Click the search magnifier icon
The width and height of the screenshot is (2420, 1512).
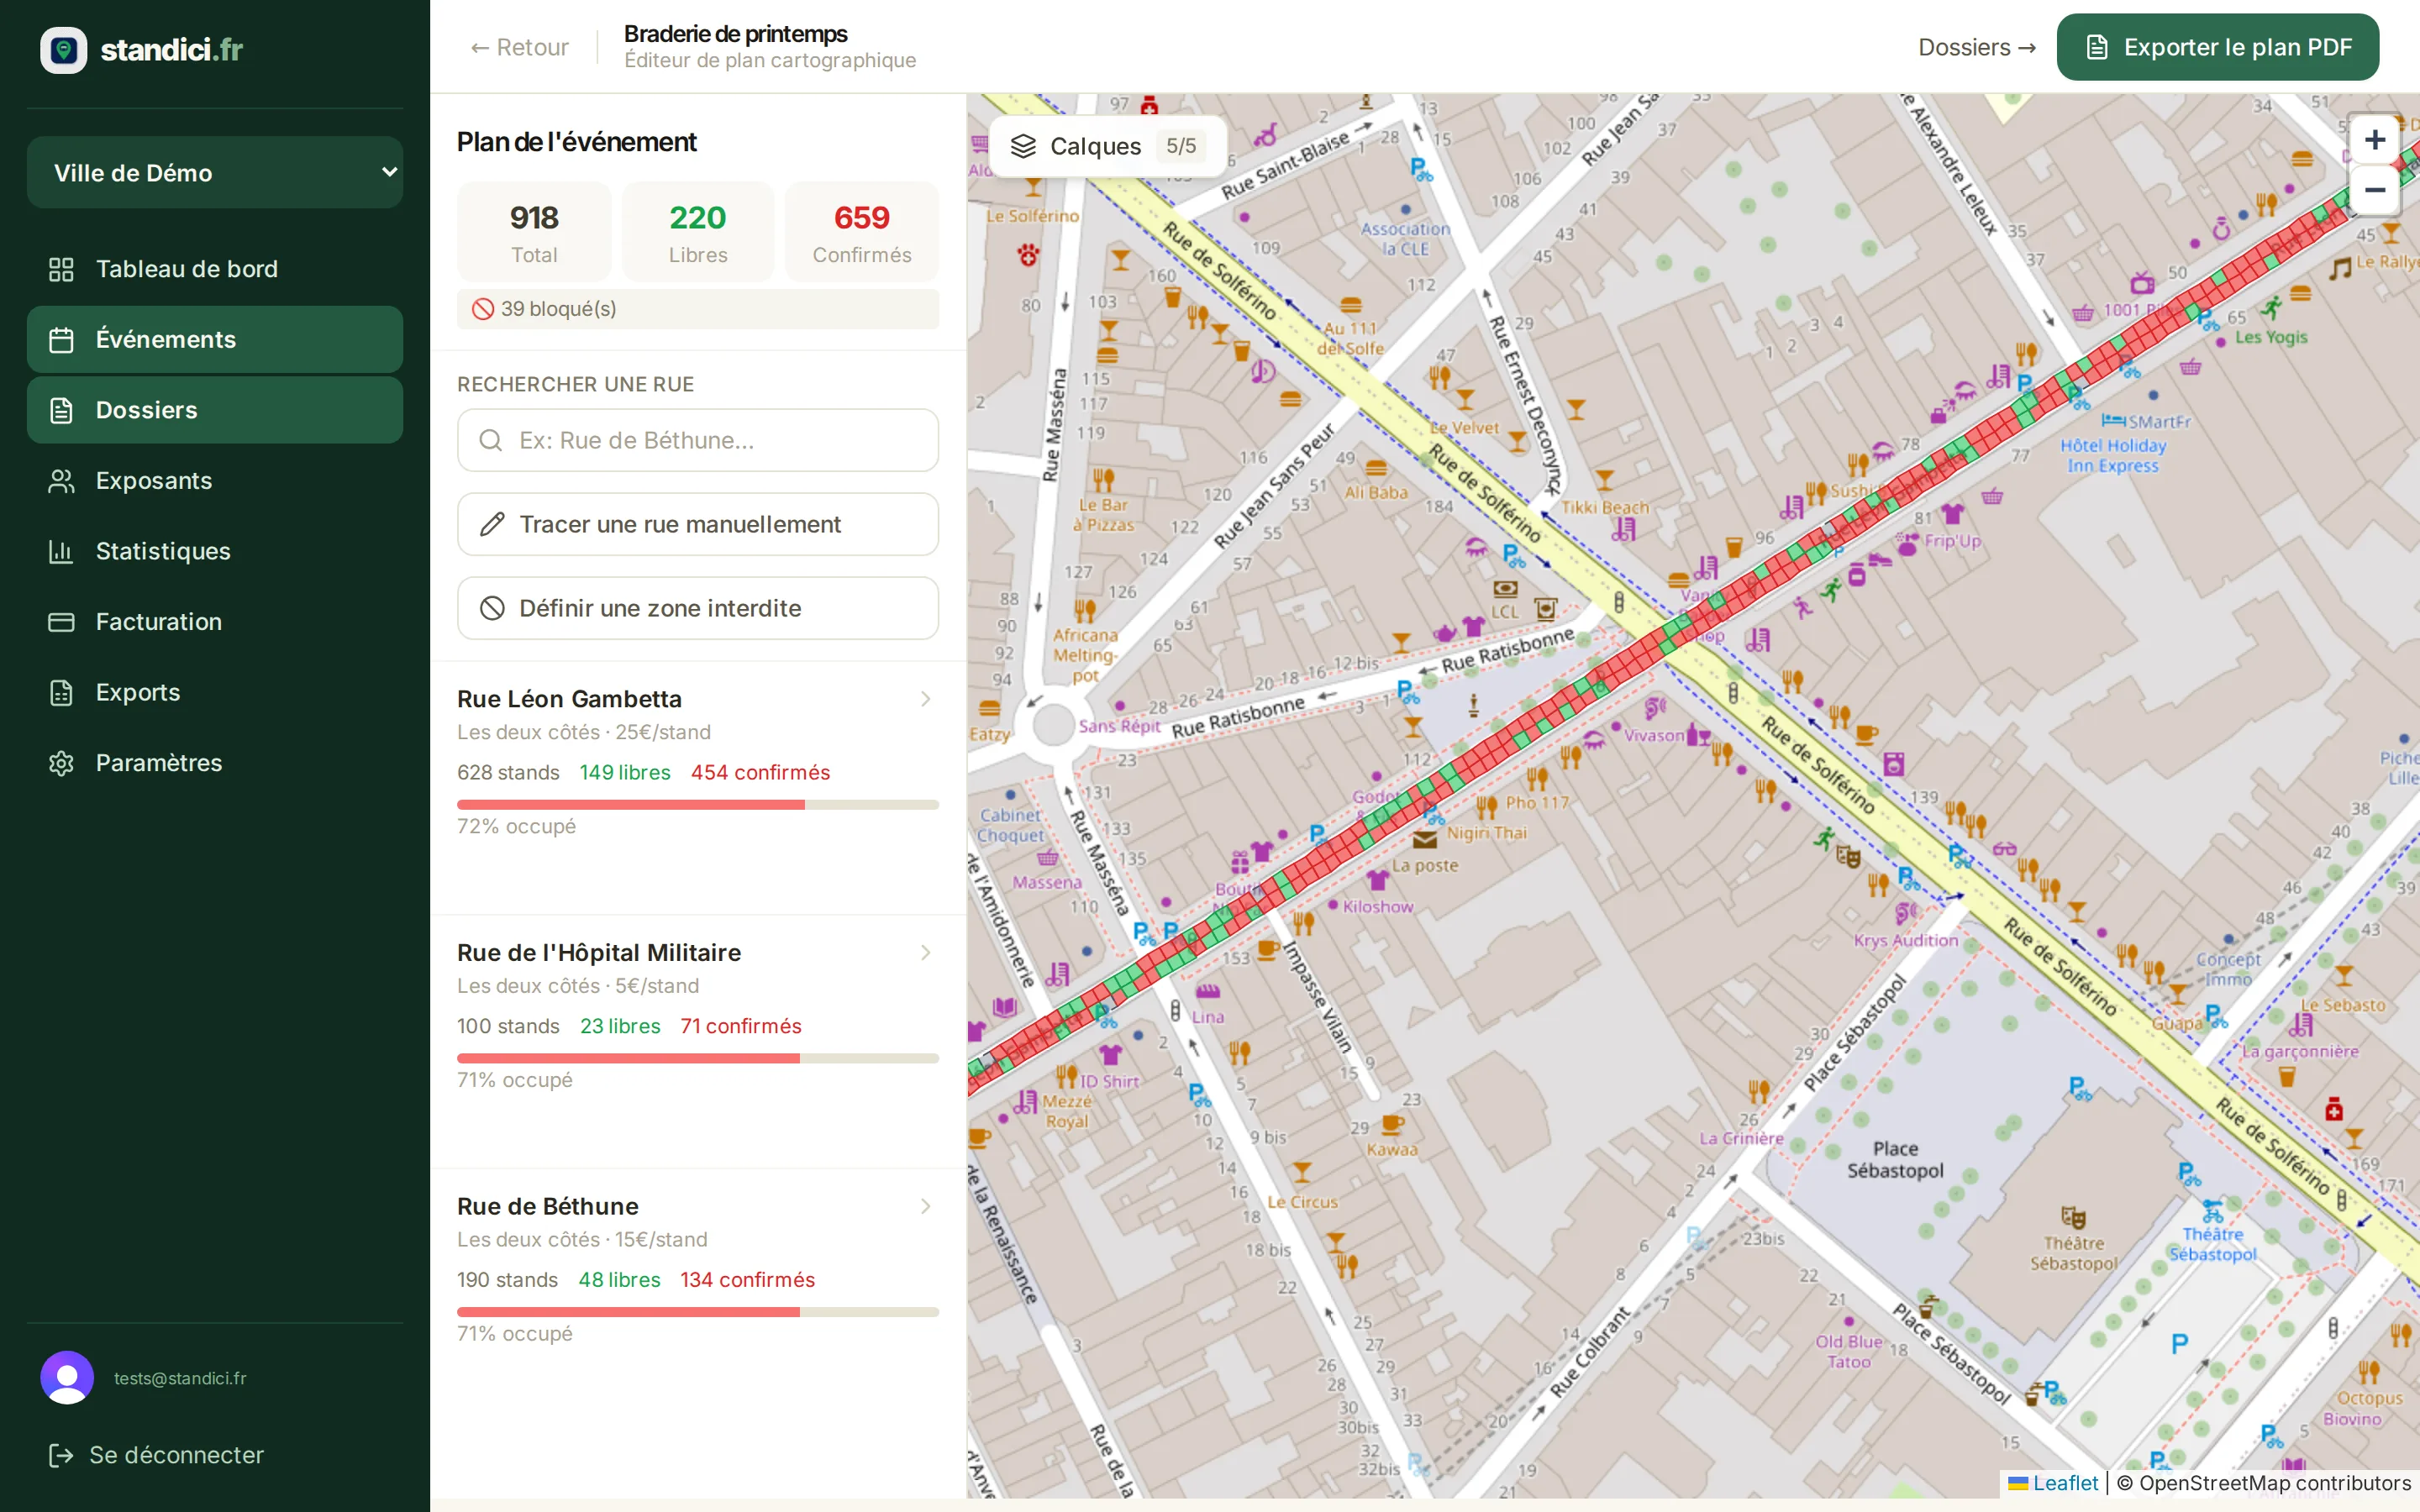pos(490,440)
